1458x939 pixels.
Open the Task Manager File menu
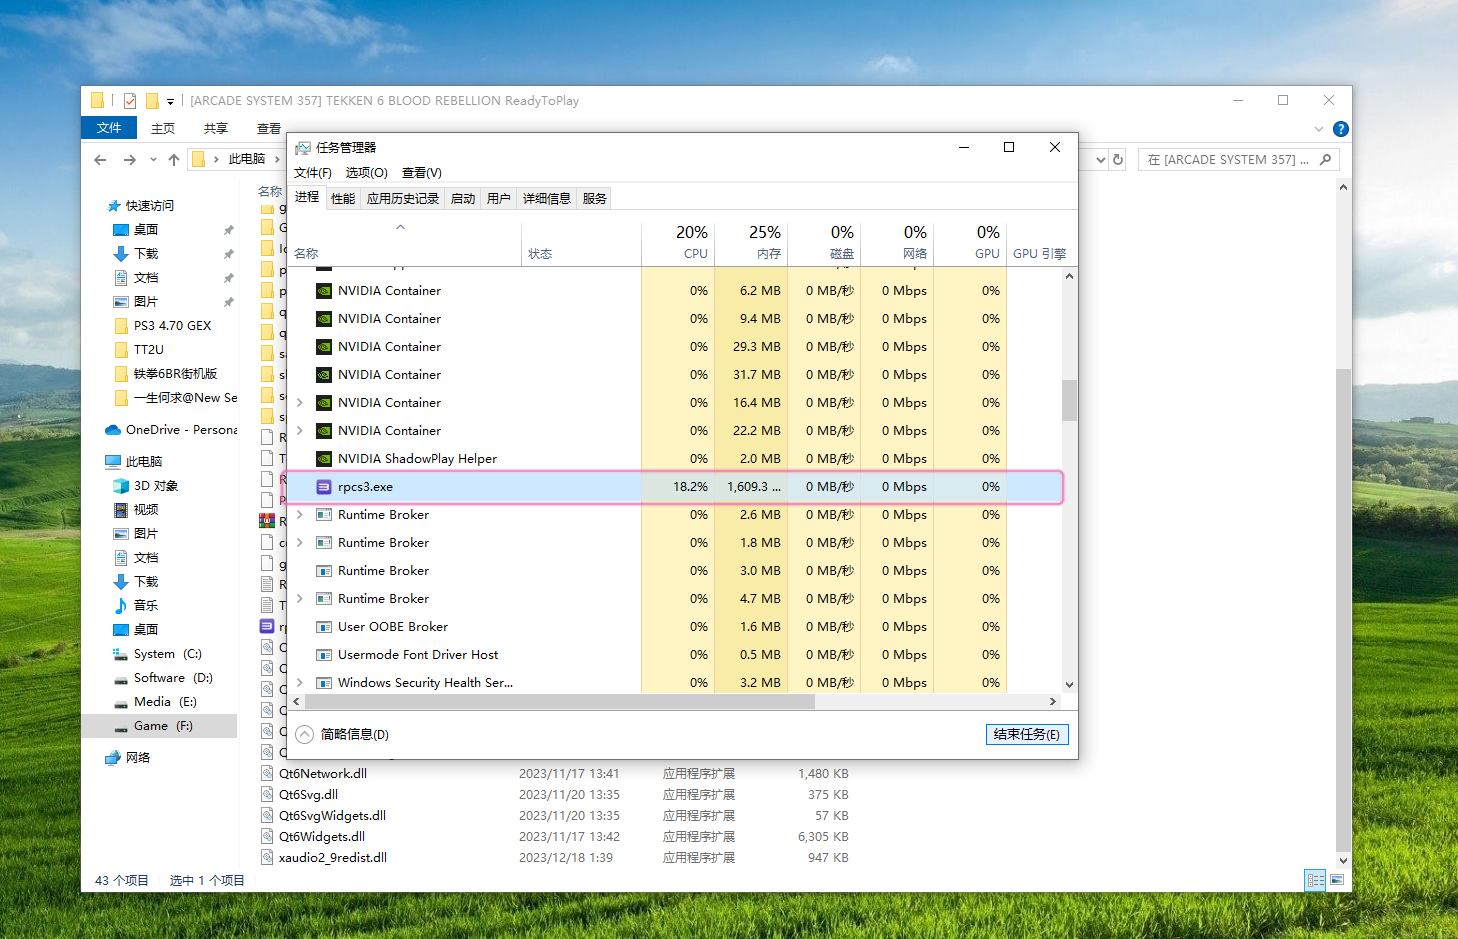point(313,173)
